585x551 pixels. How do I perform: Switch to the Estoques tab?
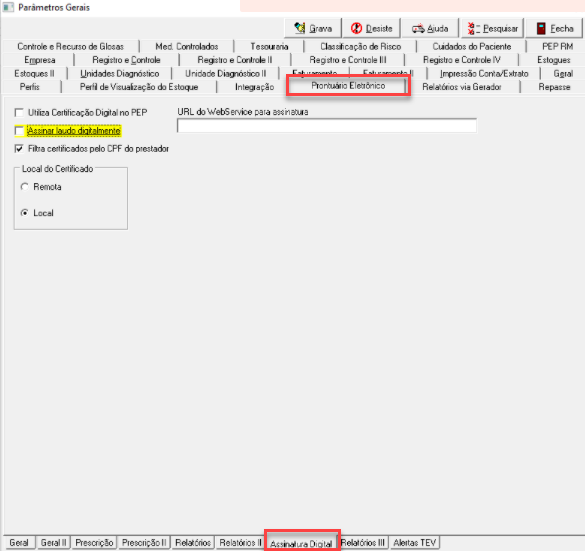[553, 60]
